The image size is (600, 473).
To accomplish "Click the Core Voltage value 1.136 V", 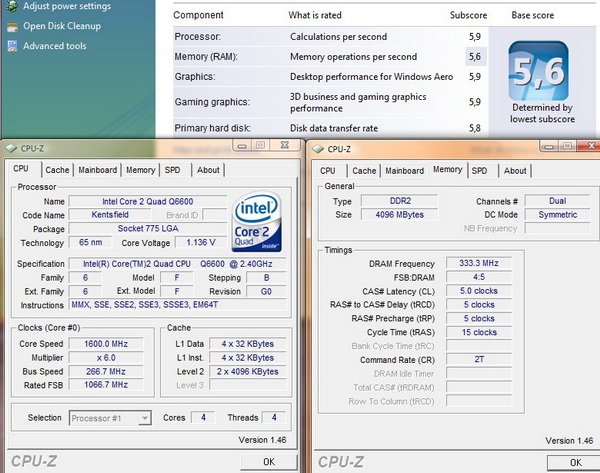I will point(201,242).
